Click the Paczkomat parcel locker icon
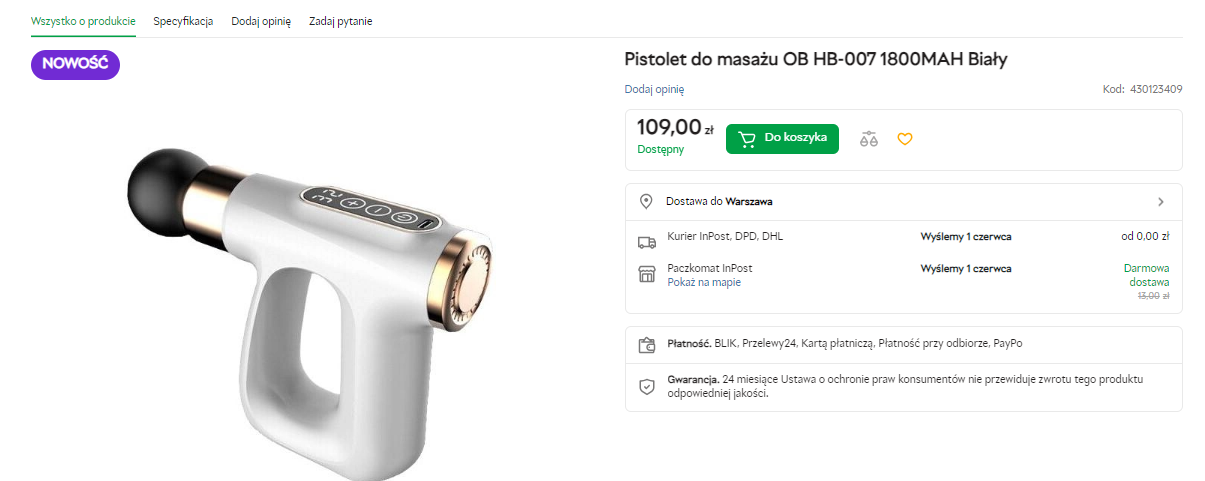1205x481 pixels. [646, 274]
